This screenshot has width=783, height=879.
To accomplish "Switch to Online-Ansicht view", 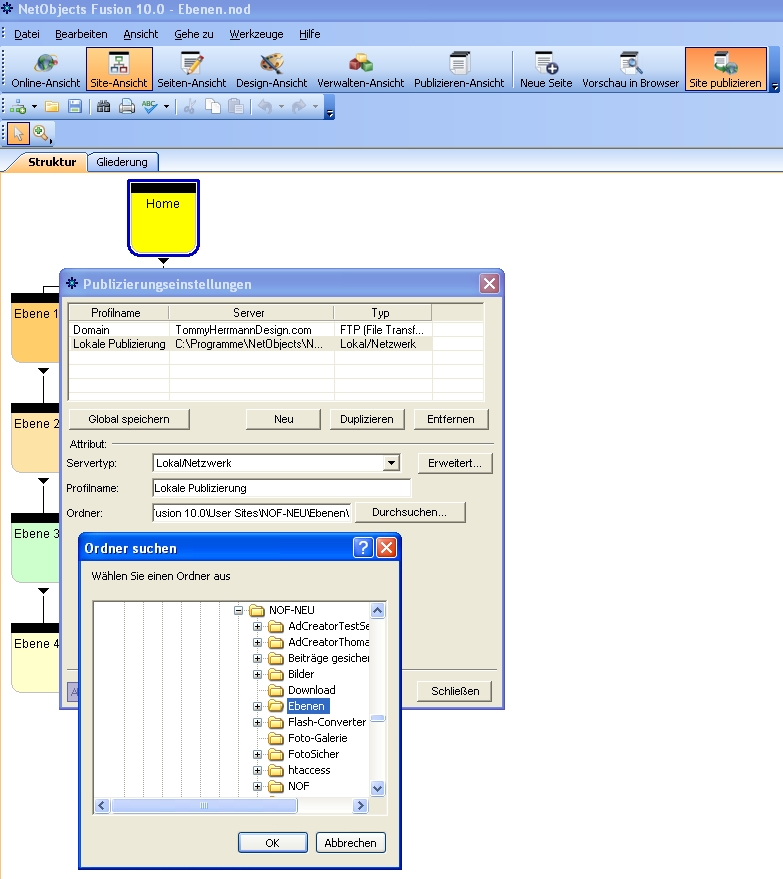I will [x=45, y=70].
